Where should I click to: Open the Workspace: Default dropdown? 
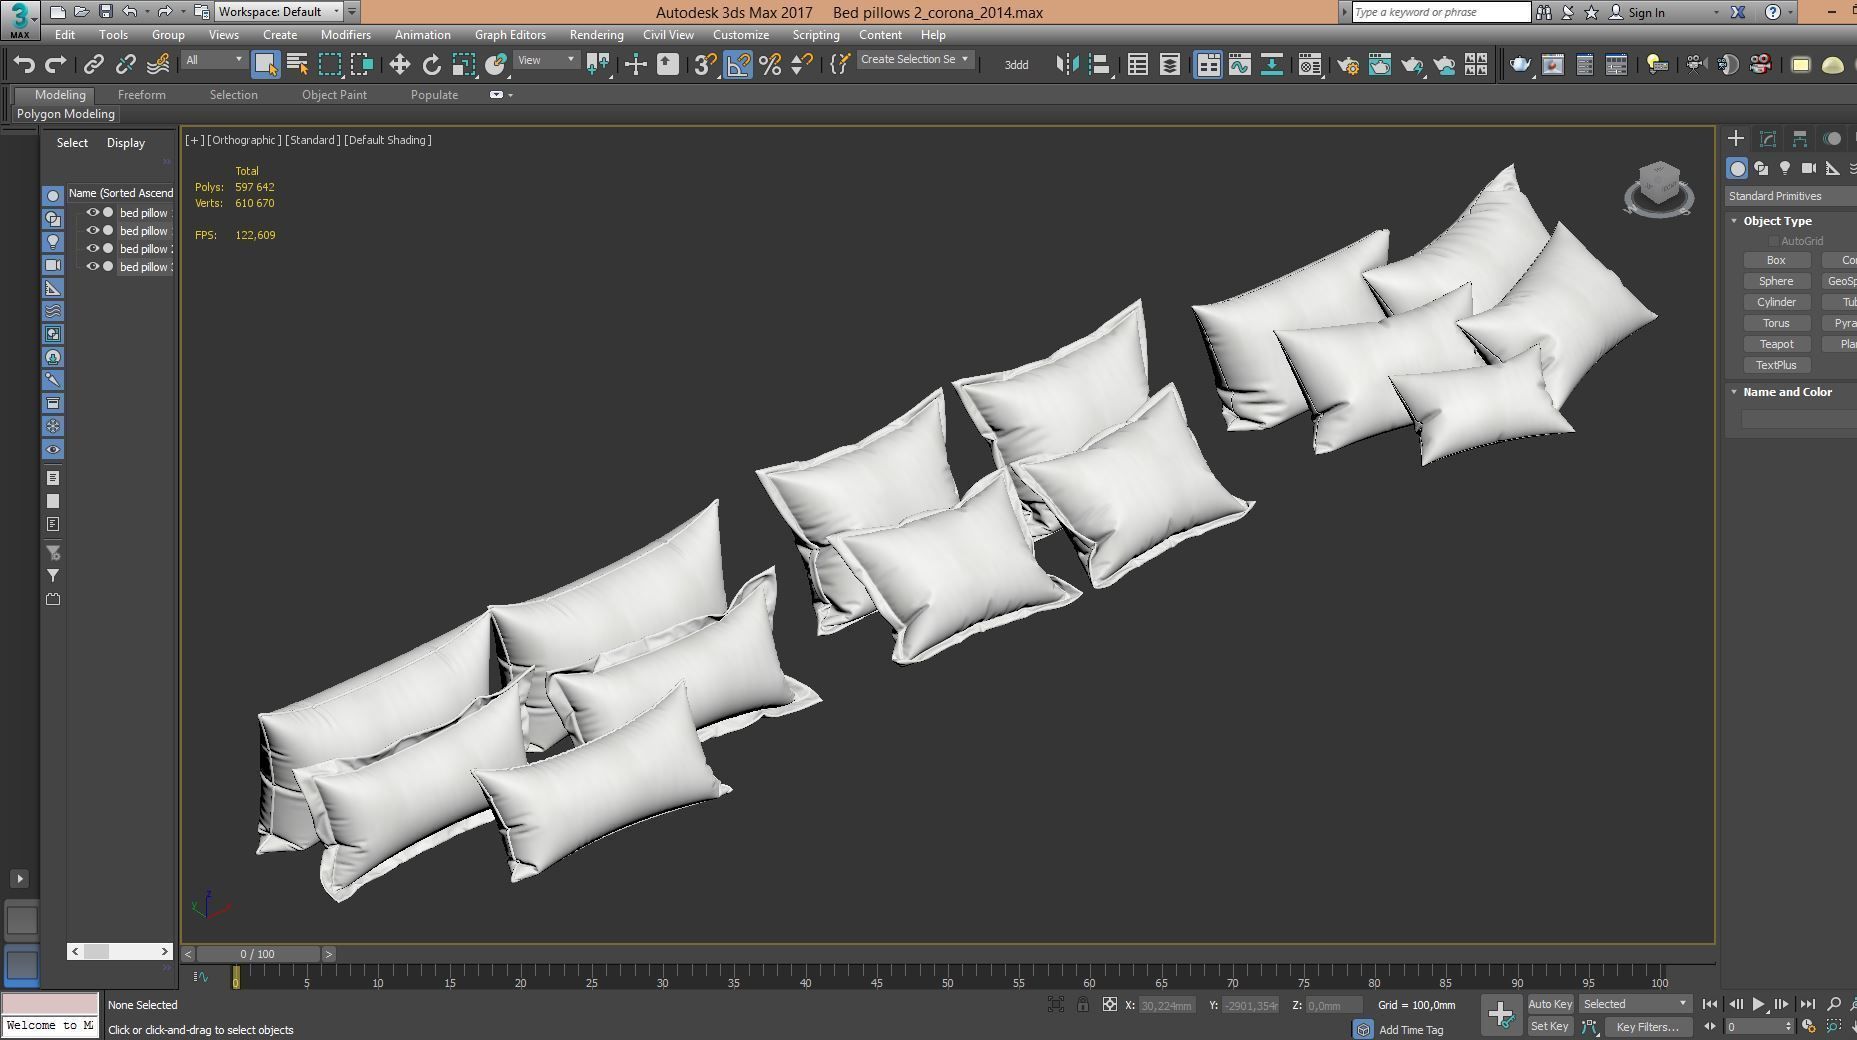279,12
